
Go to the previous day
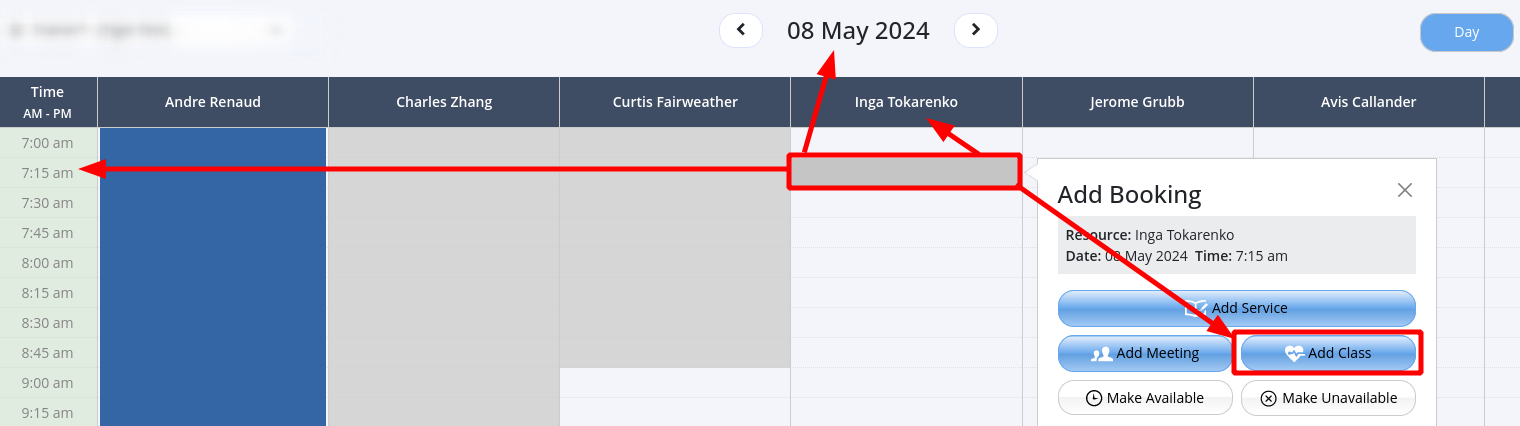(x=741, y=30)
